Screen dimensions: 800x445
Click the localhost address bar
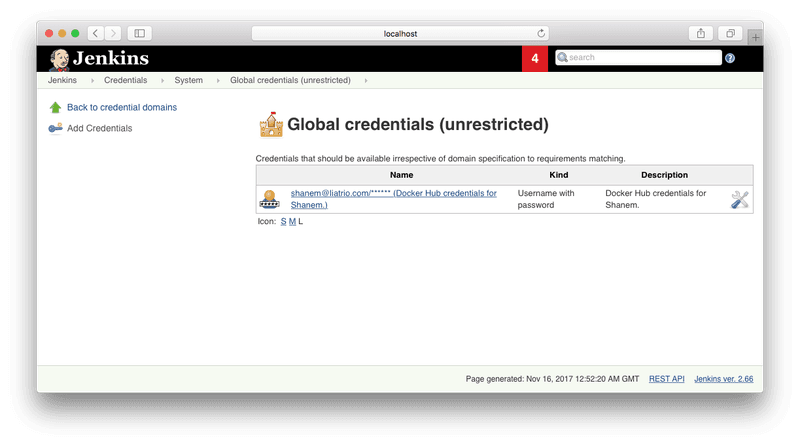[400, 33]
